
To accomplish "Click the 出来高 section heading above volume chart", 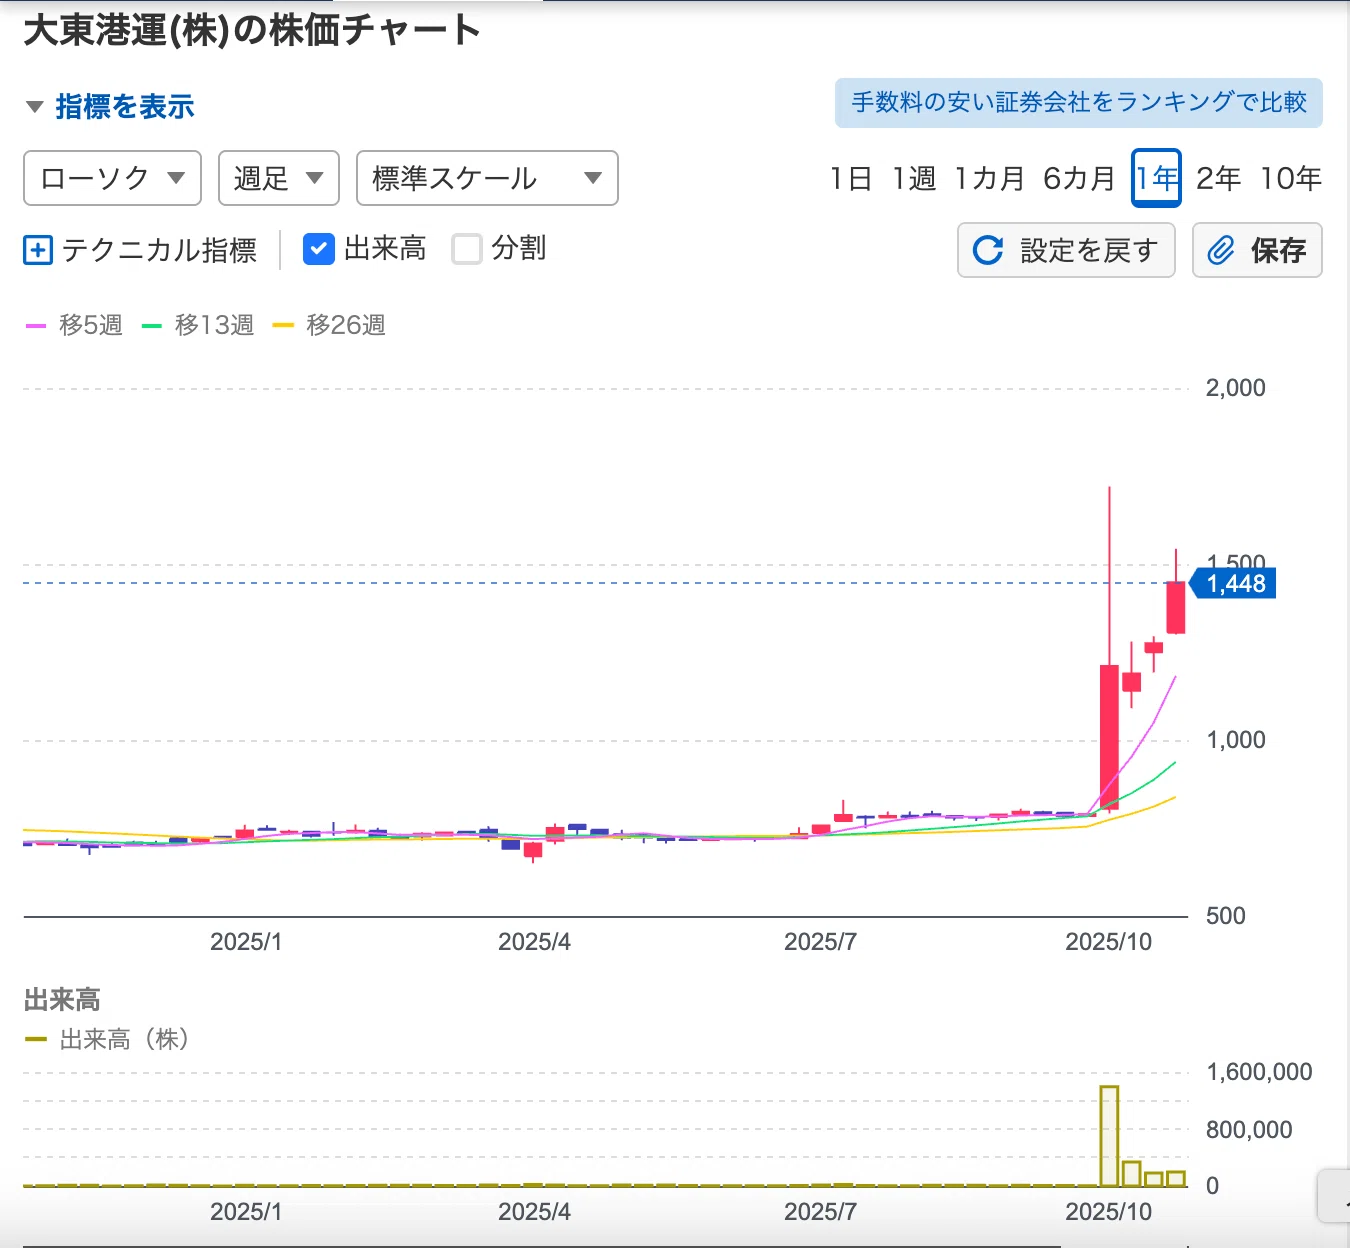I will pos(62,1000).
